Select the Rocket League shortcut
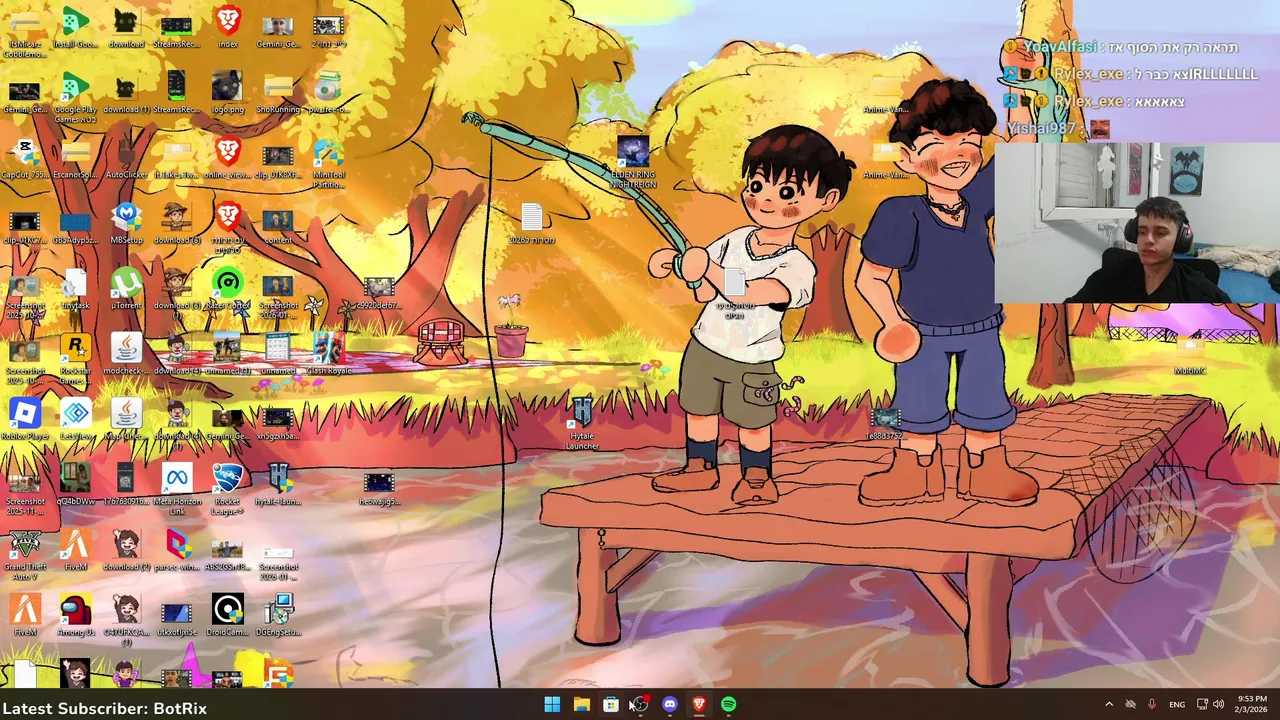The image size is (1280, 720). coord(228,490)
